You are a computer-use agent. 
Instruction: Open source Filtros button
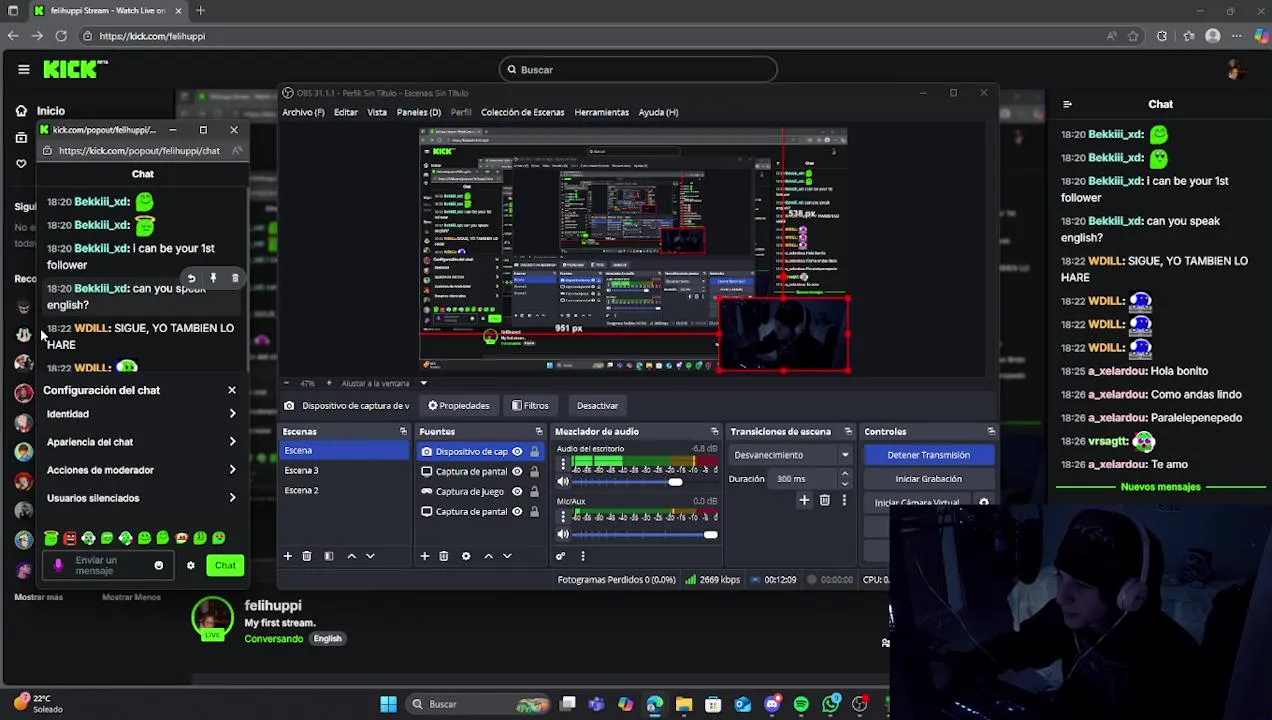tap(530, 406)
